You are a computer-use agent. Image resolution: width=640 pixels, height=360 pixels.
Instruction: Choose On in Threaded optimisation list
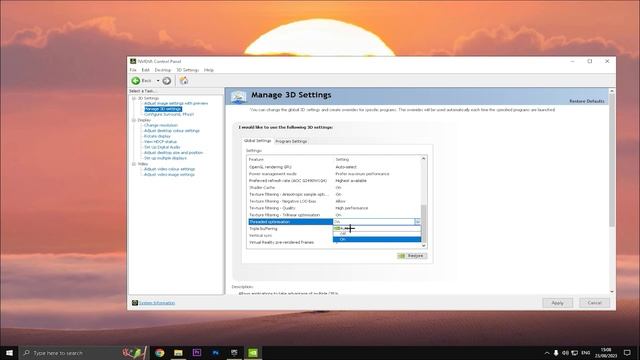coord(377,240)
